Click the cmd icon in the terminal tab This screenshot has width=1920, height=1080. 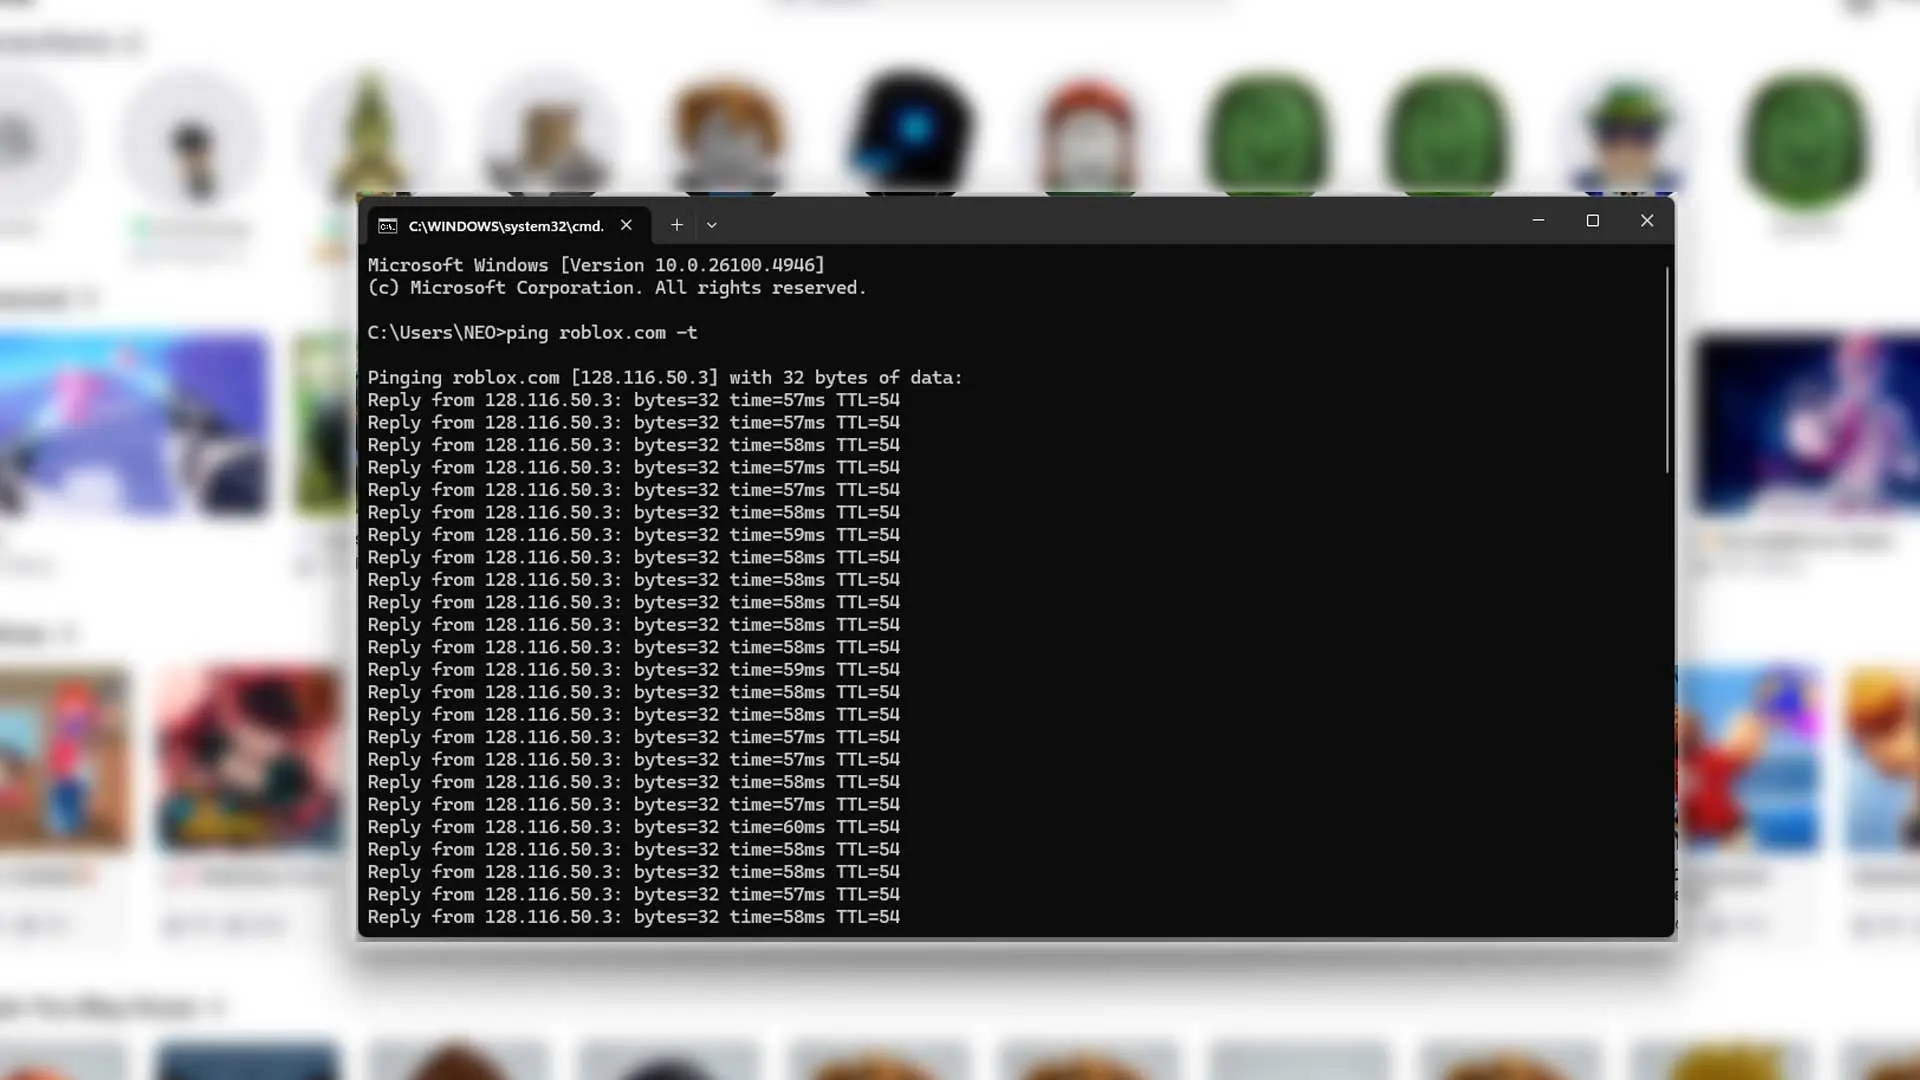click(x=387, y=226)
